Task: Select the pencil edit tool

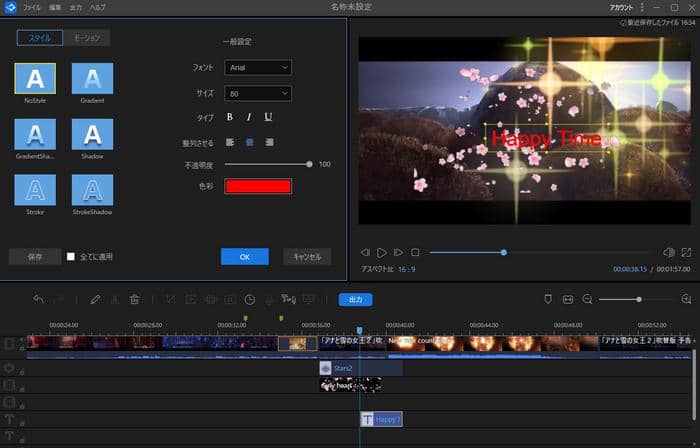Action: (x=95, y=299)
